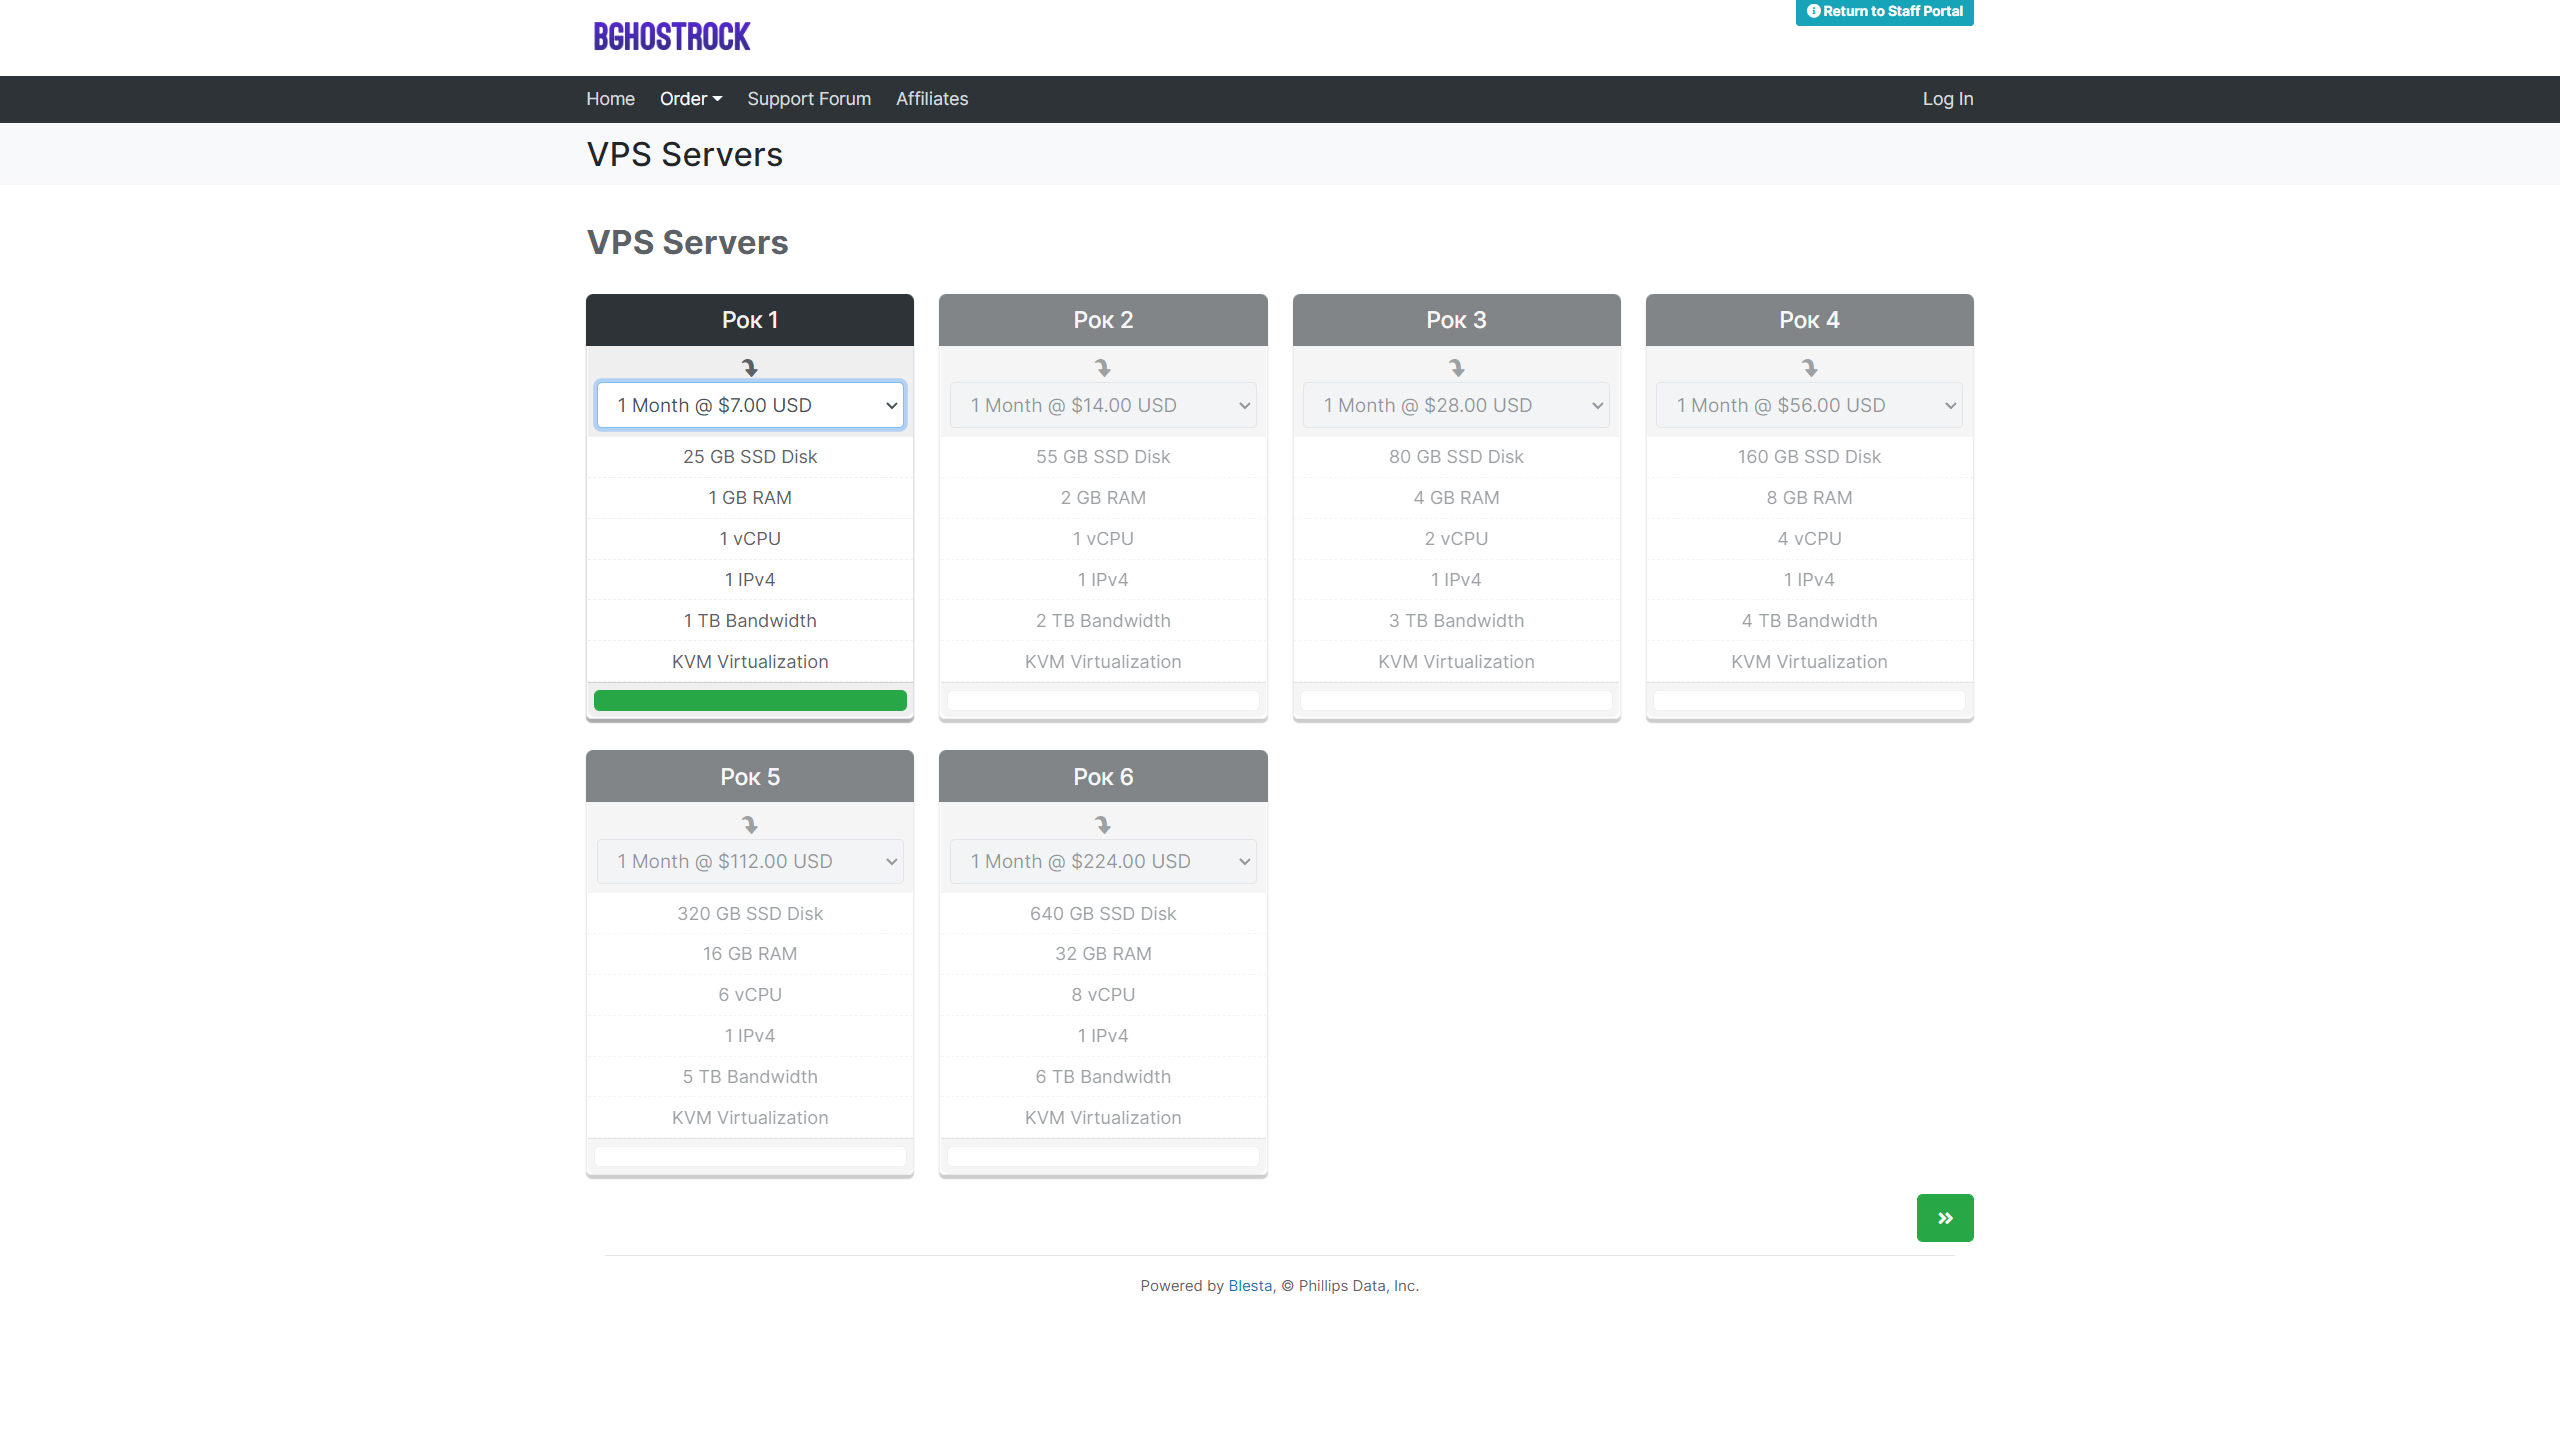Click the white select bar under Рок 5
This screenshot has width=2560, height=1440.
click(750, 1157)
